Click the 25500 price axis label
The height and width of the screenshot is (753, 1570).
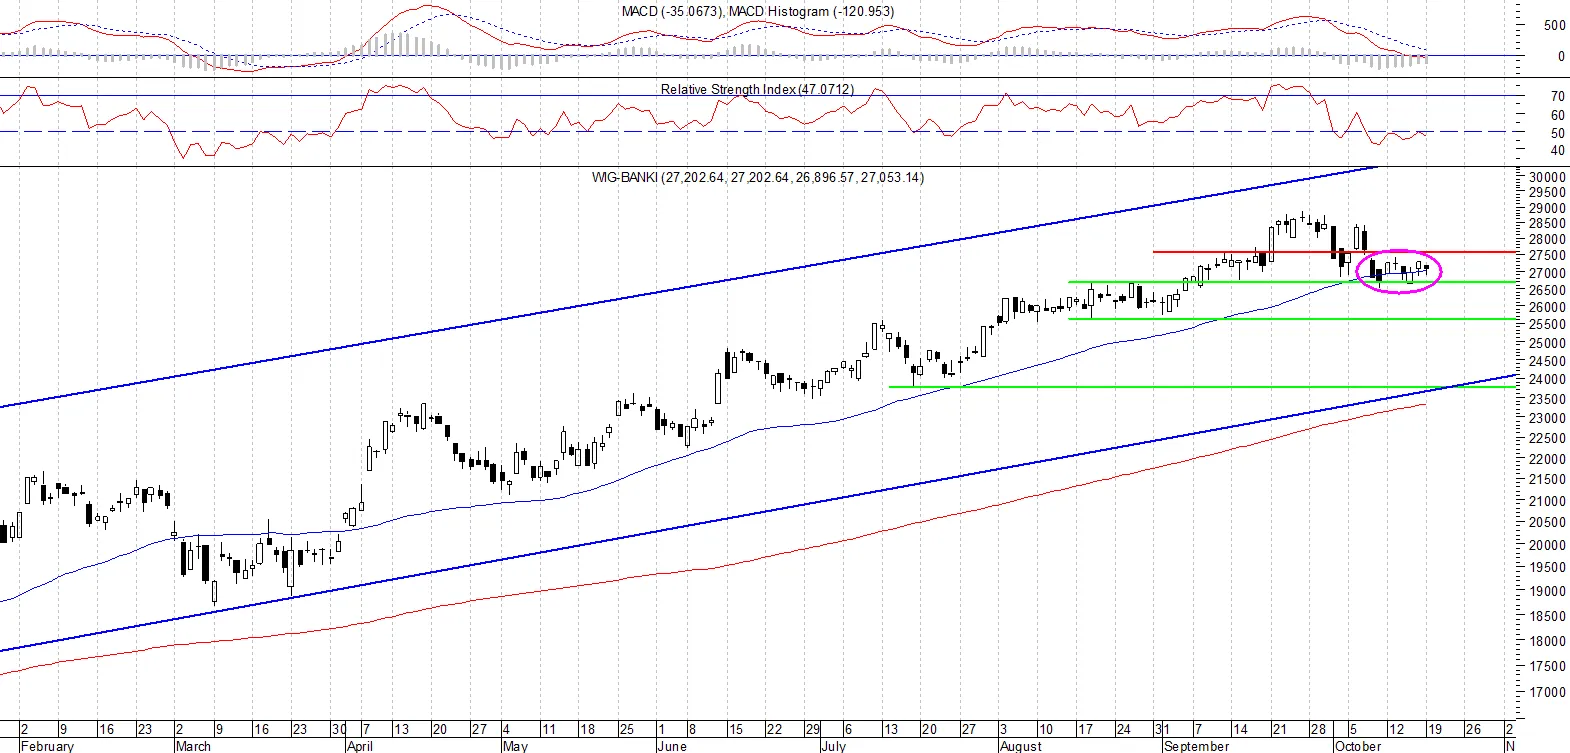click(1546, 325)
